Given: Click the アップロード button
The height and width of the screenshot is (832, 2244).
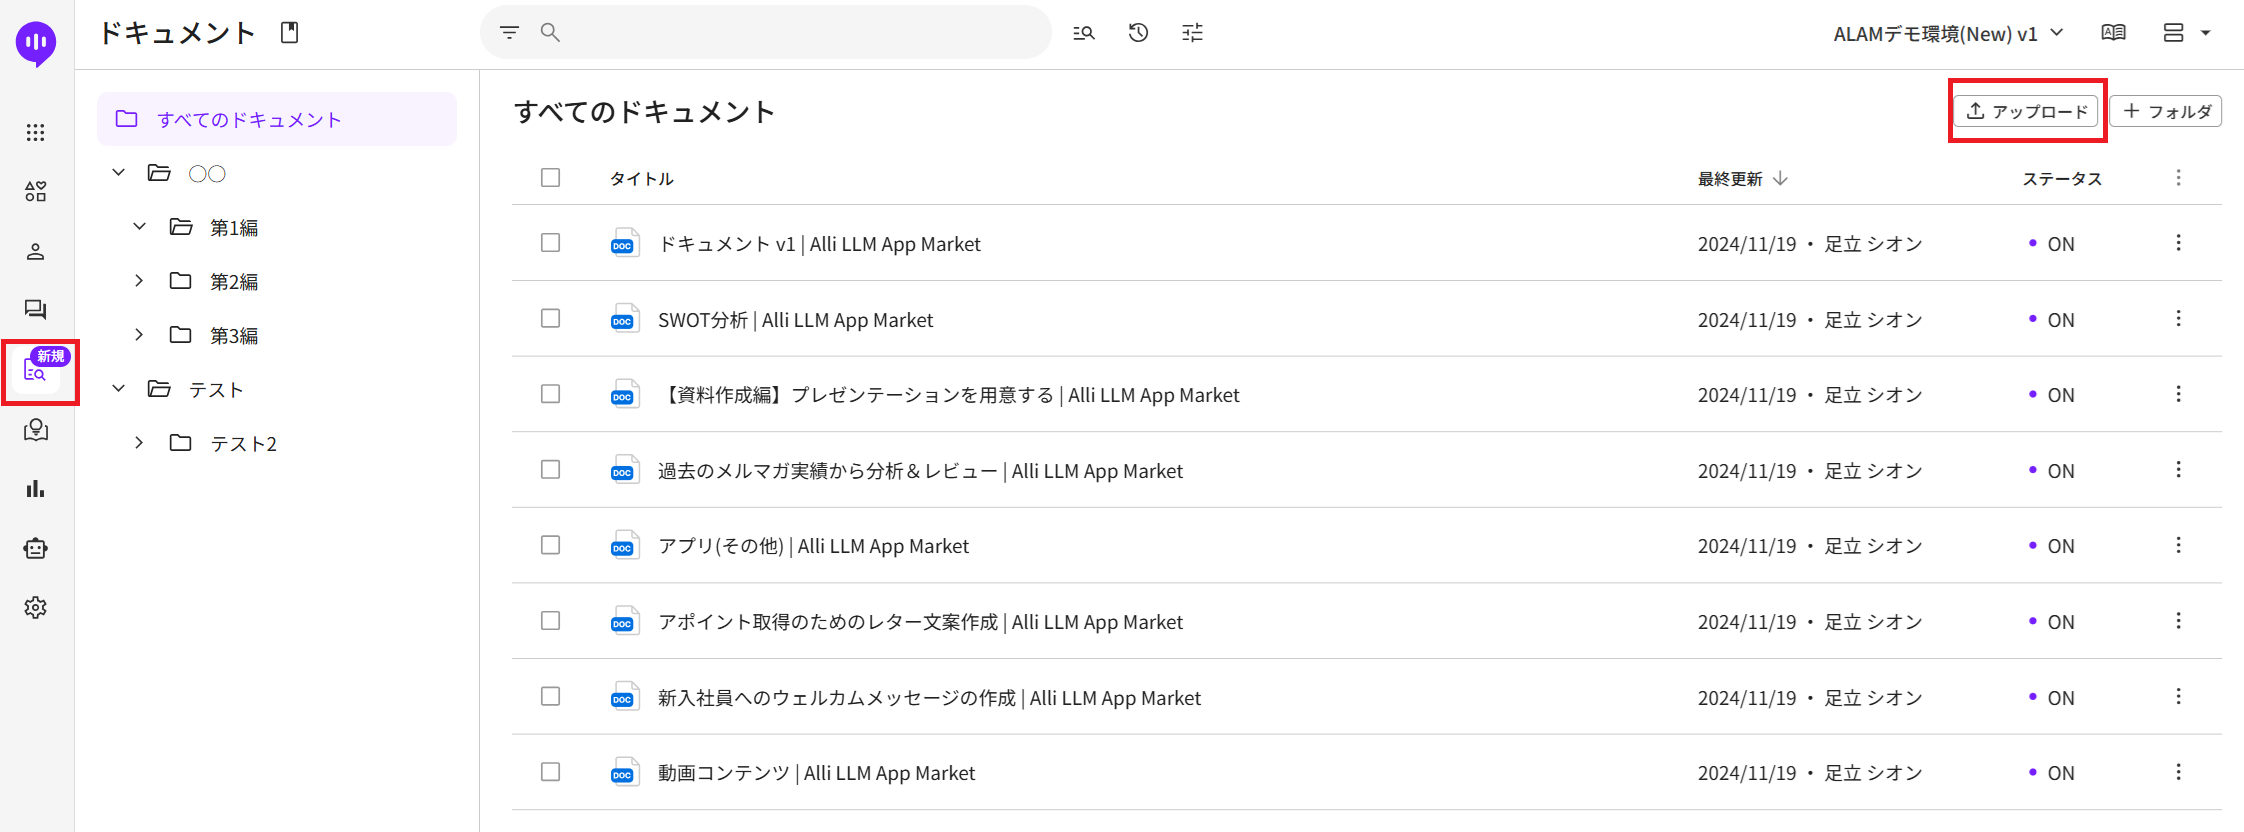Looking at the screenshot, I should click(2027, 111).
